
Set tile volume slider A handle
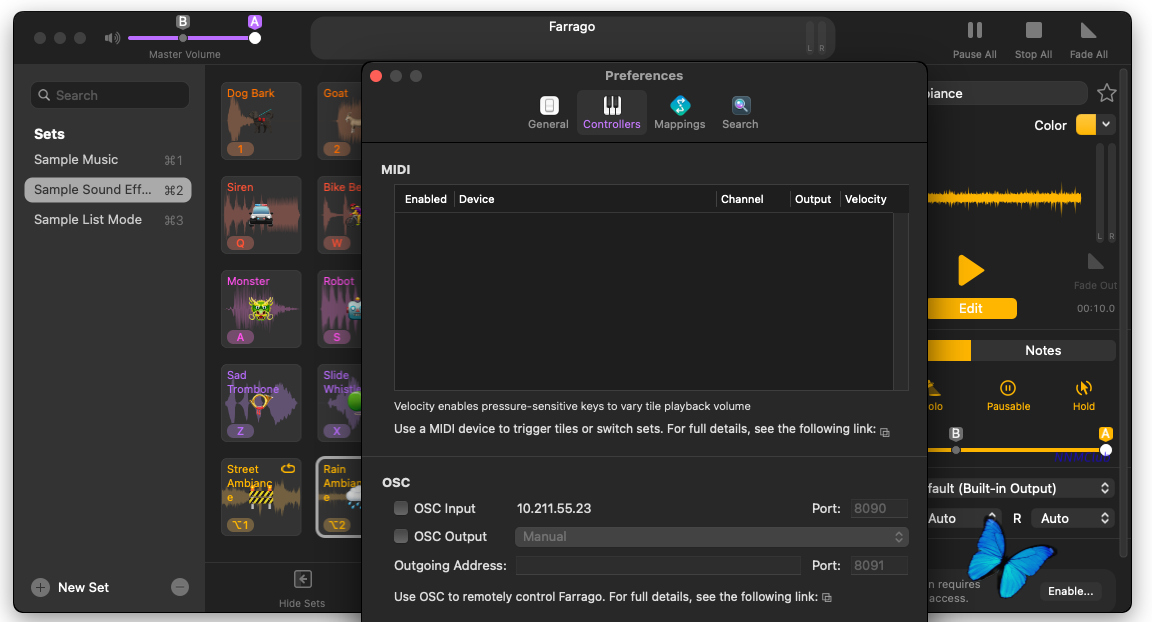pos(1106,450)
